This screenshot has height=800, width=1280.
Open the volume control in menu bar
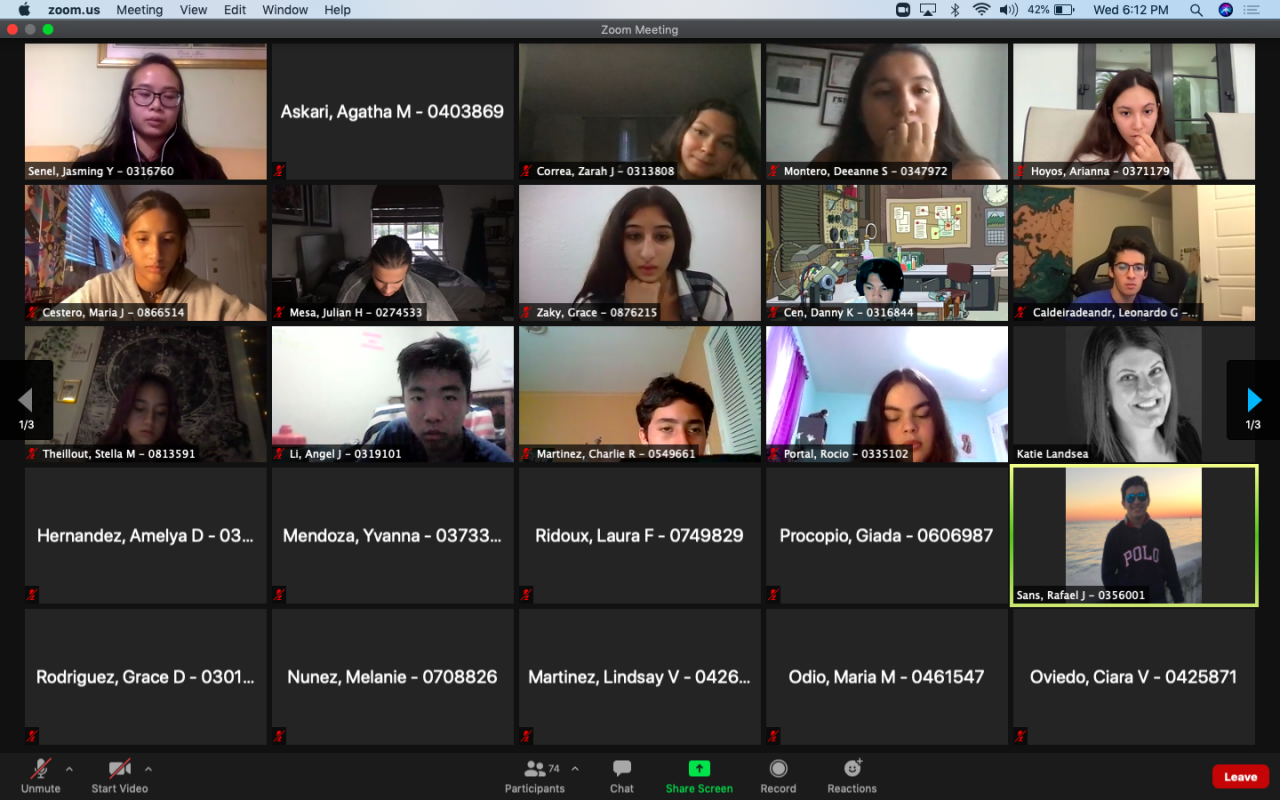tap(1008, 10)
